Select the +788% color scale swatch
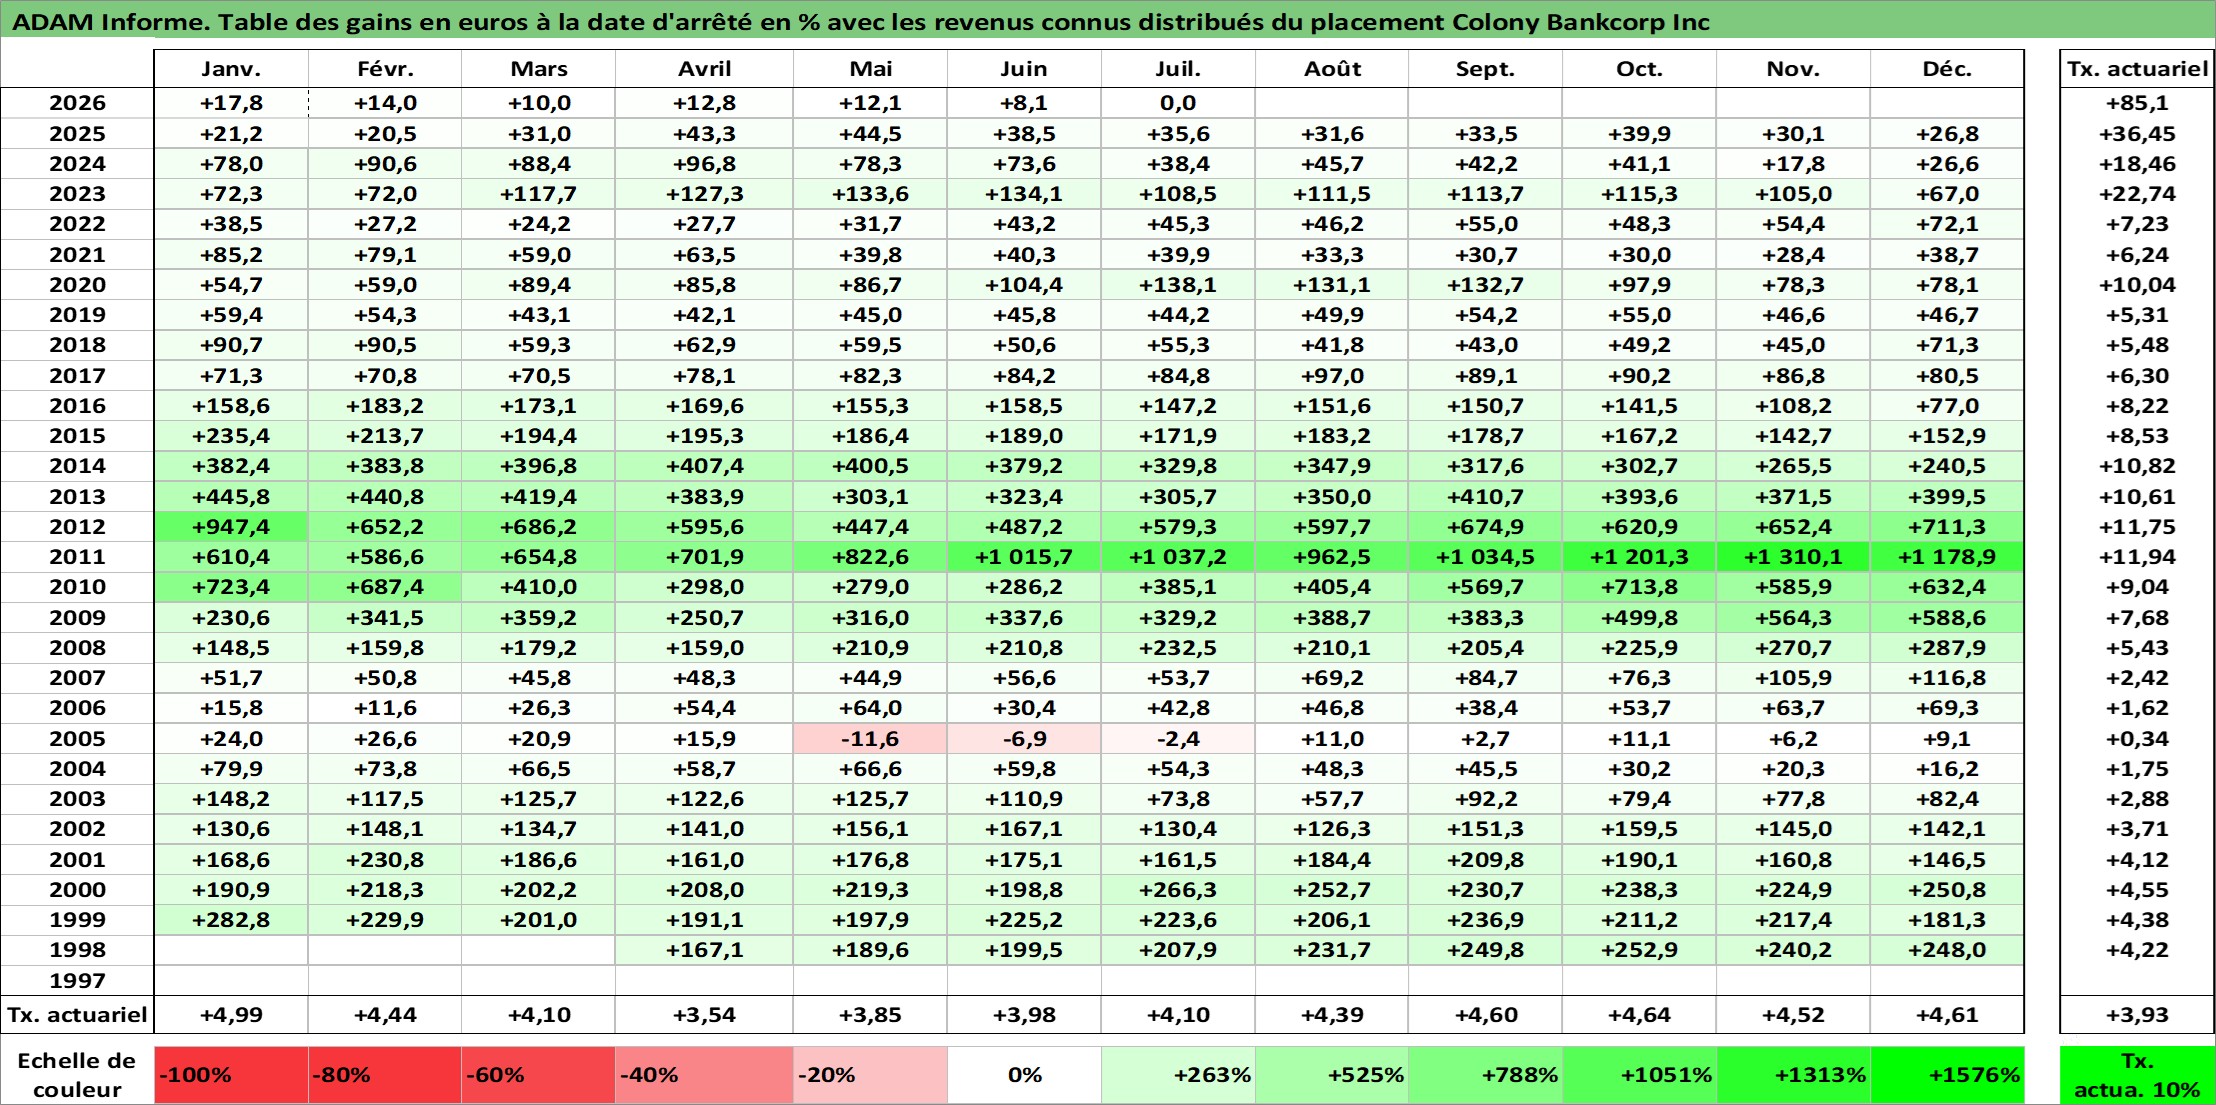 click(x=1485, y=1075)
